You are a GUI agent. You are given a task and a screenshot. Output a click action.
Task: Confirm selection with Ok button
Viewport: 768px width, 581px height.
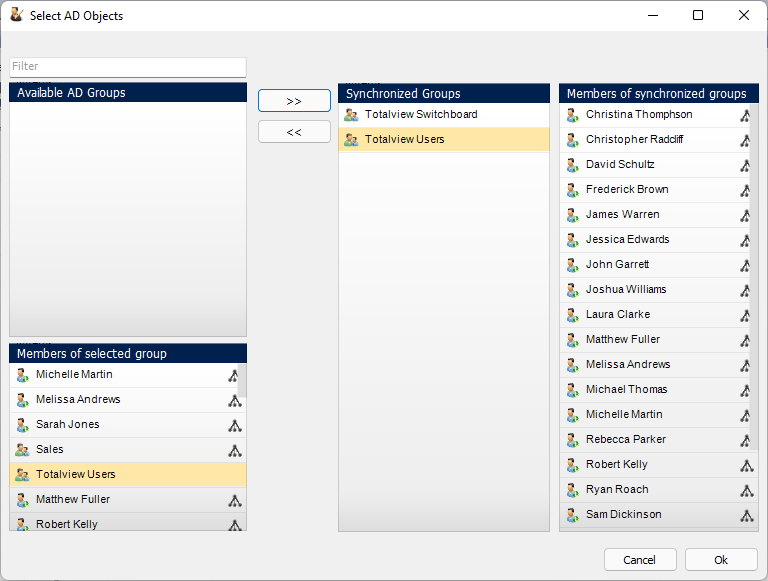pos(721,559)
